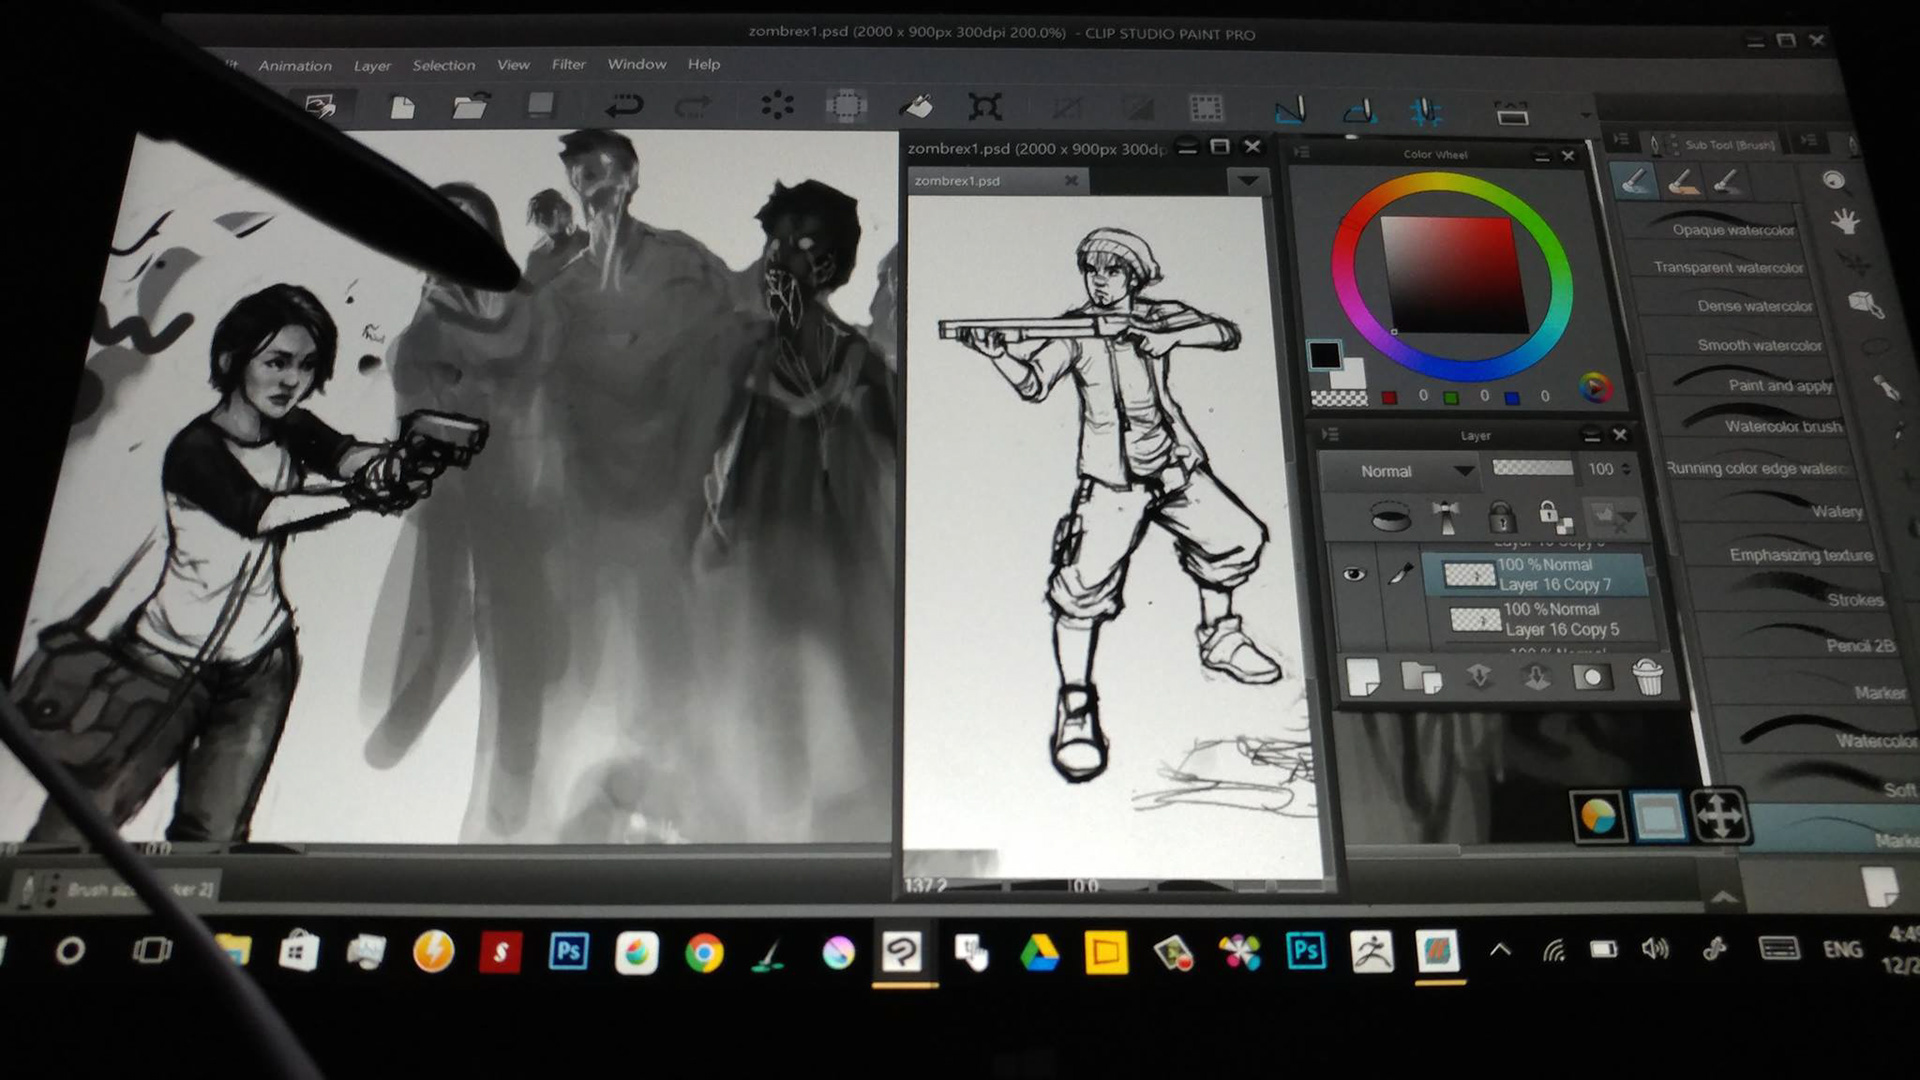Viewport: 1920px width, 1080px height.
Task: Add a new raster layer
Action: [x=1363, y=677]
